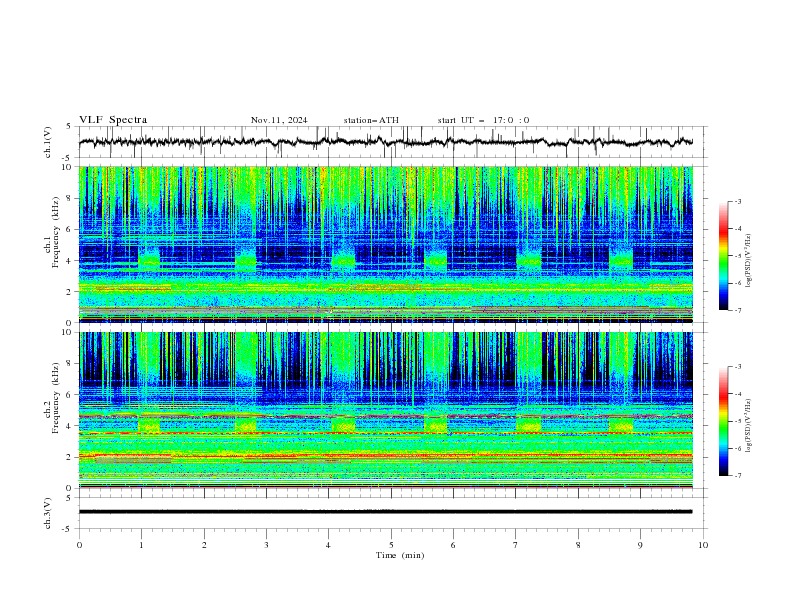Click the ch.2 spectrogram "6" kHz tick label

71,394
